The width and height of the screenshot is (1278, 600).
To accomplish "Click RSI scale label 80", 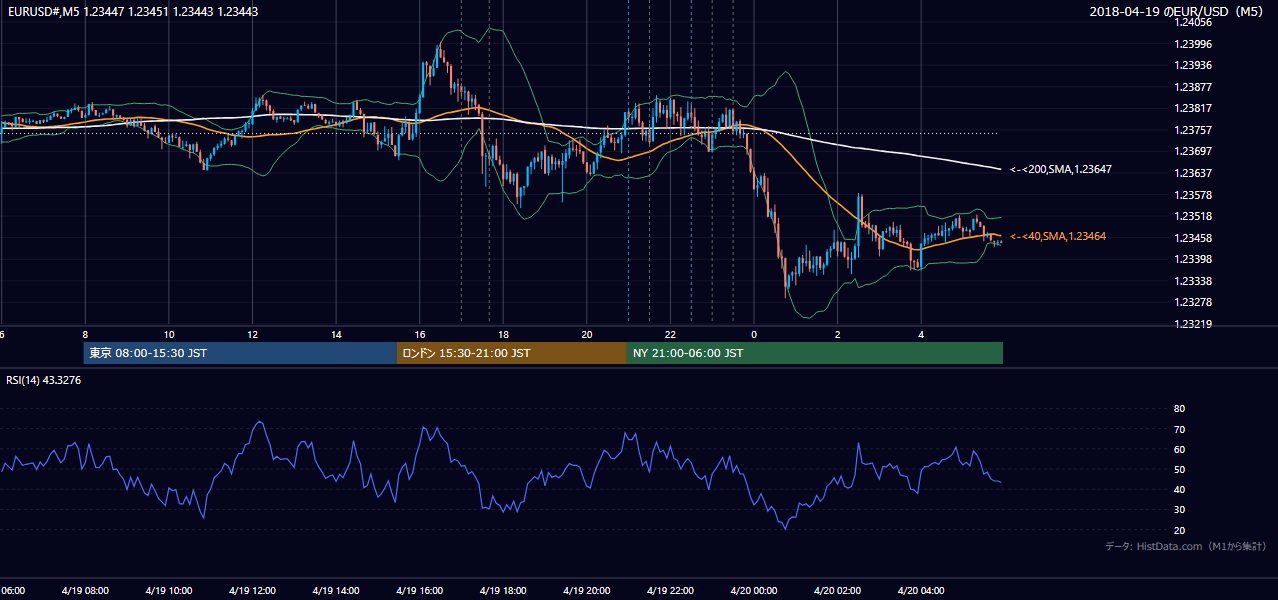I will coord(1179,409).
